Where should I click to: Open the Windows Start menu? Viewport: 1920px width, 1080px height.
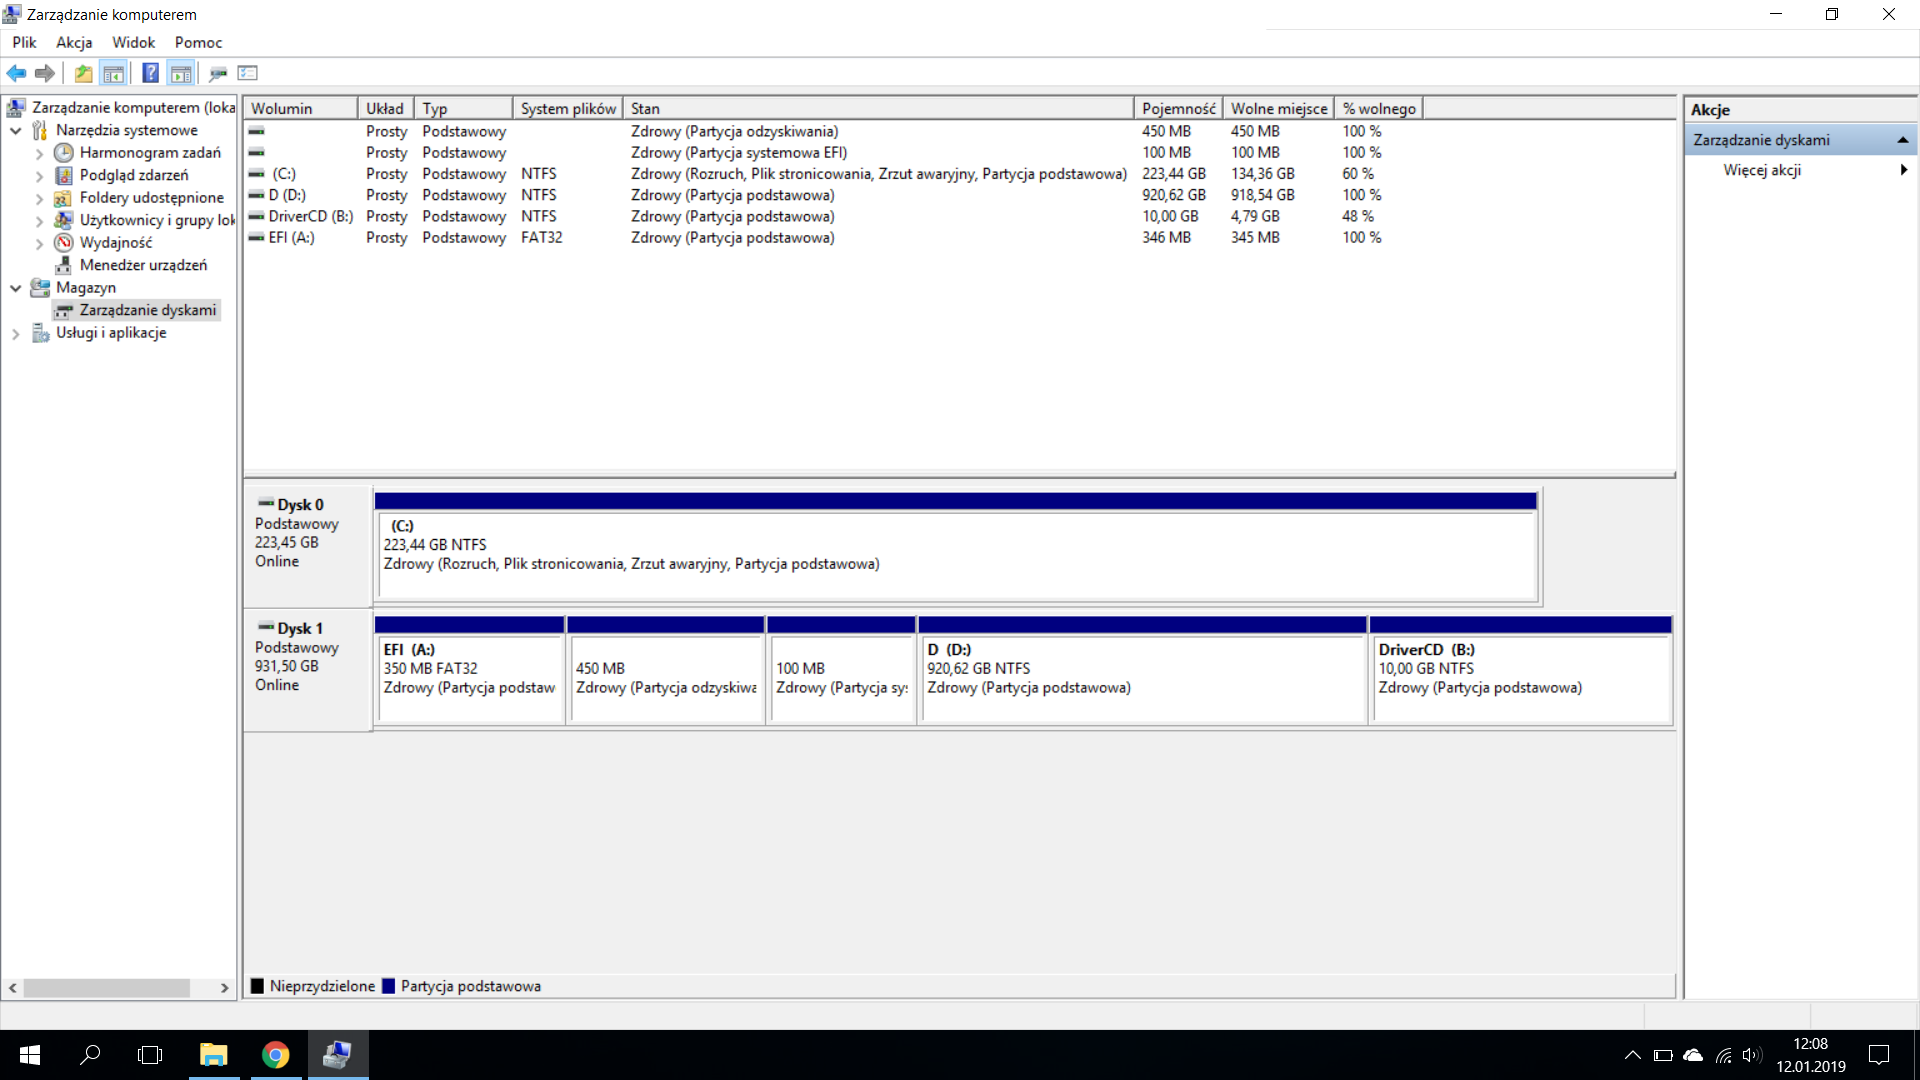point(30,1055)
